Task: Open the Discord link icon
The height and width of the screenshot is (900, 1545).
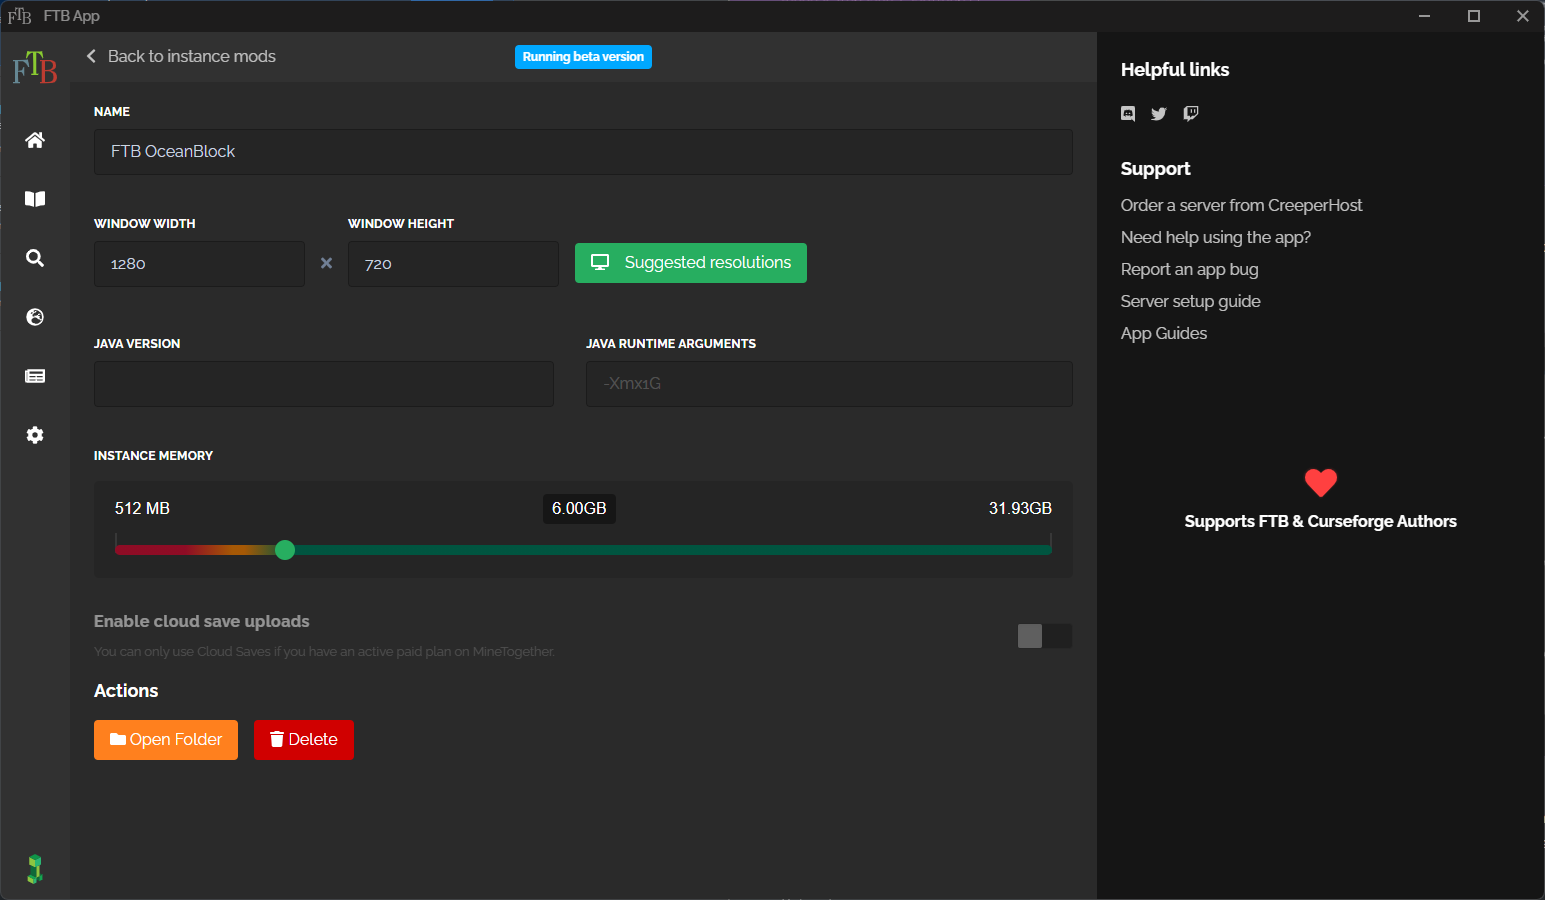Action: pos(1128,113)
